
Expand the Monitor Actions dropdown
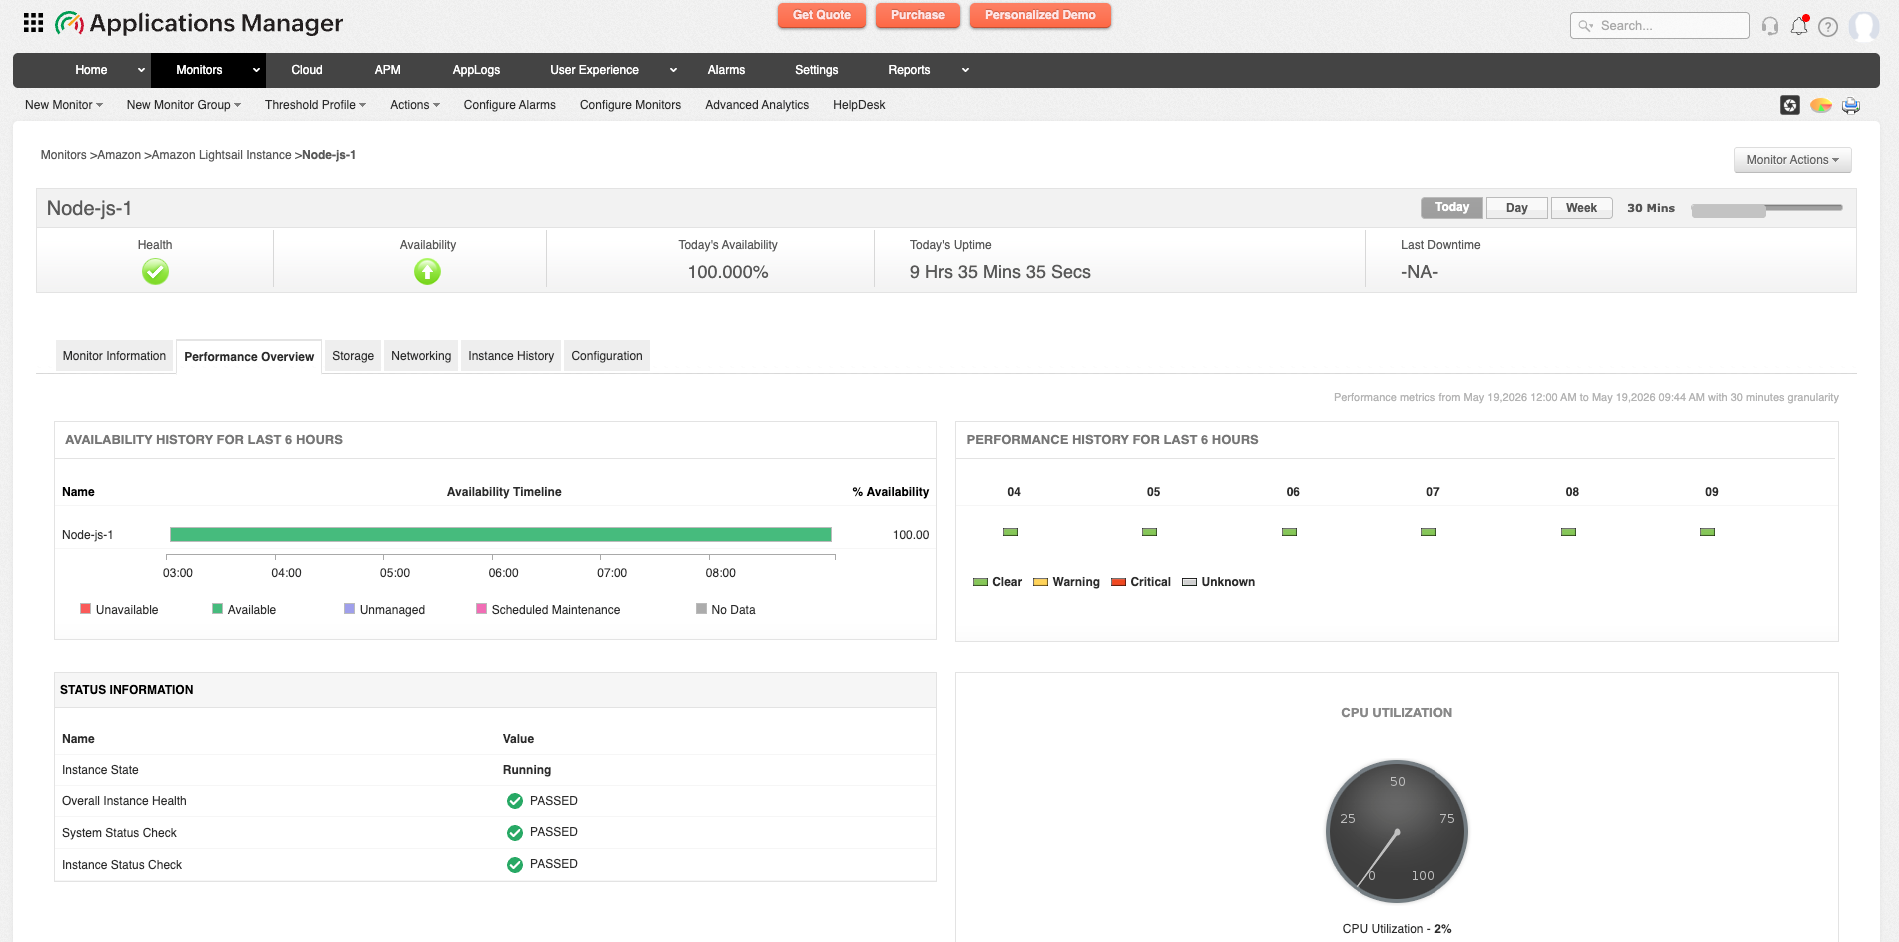[x=1792, y=160]
